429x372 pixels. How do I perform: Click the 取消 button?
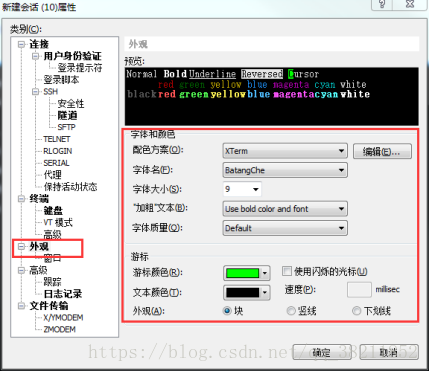389,352
